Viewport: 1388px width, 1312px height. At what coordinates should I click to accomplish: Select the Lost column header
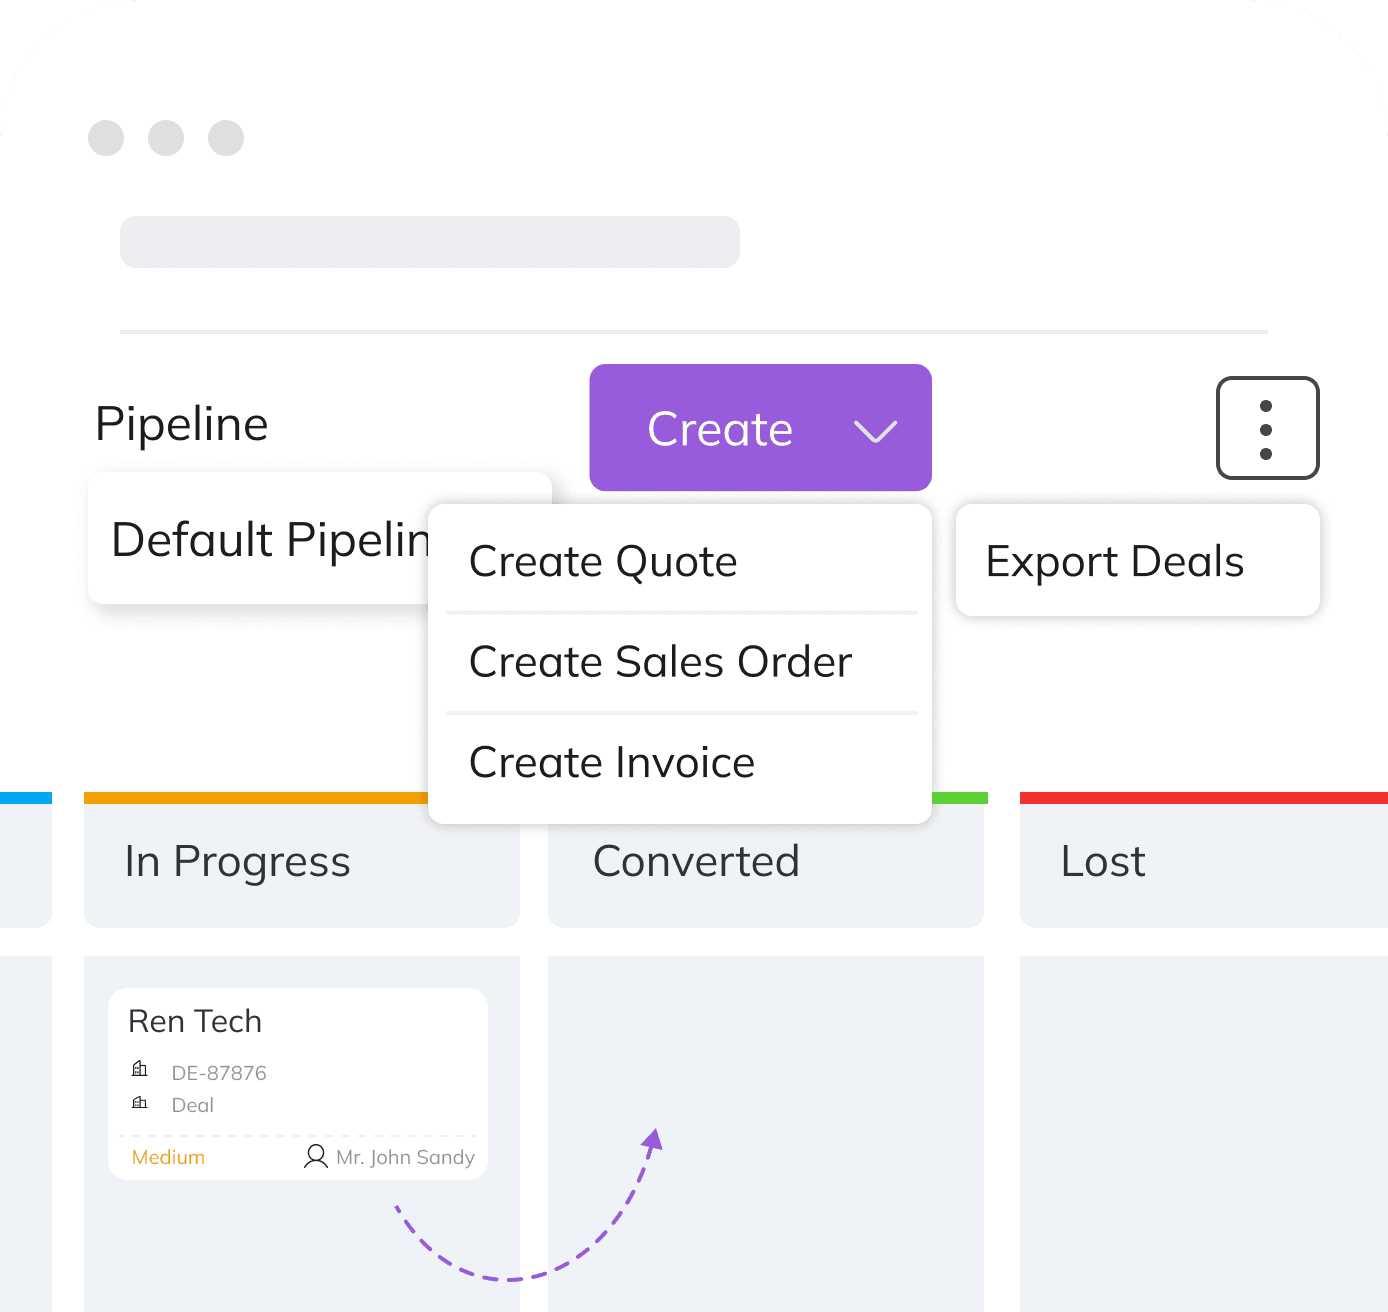click(x=1103, y=862)
